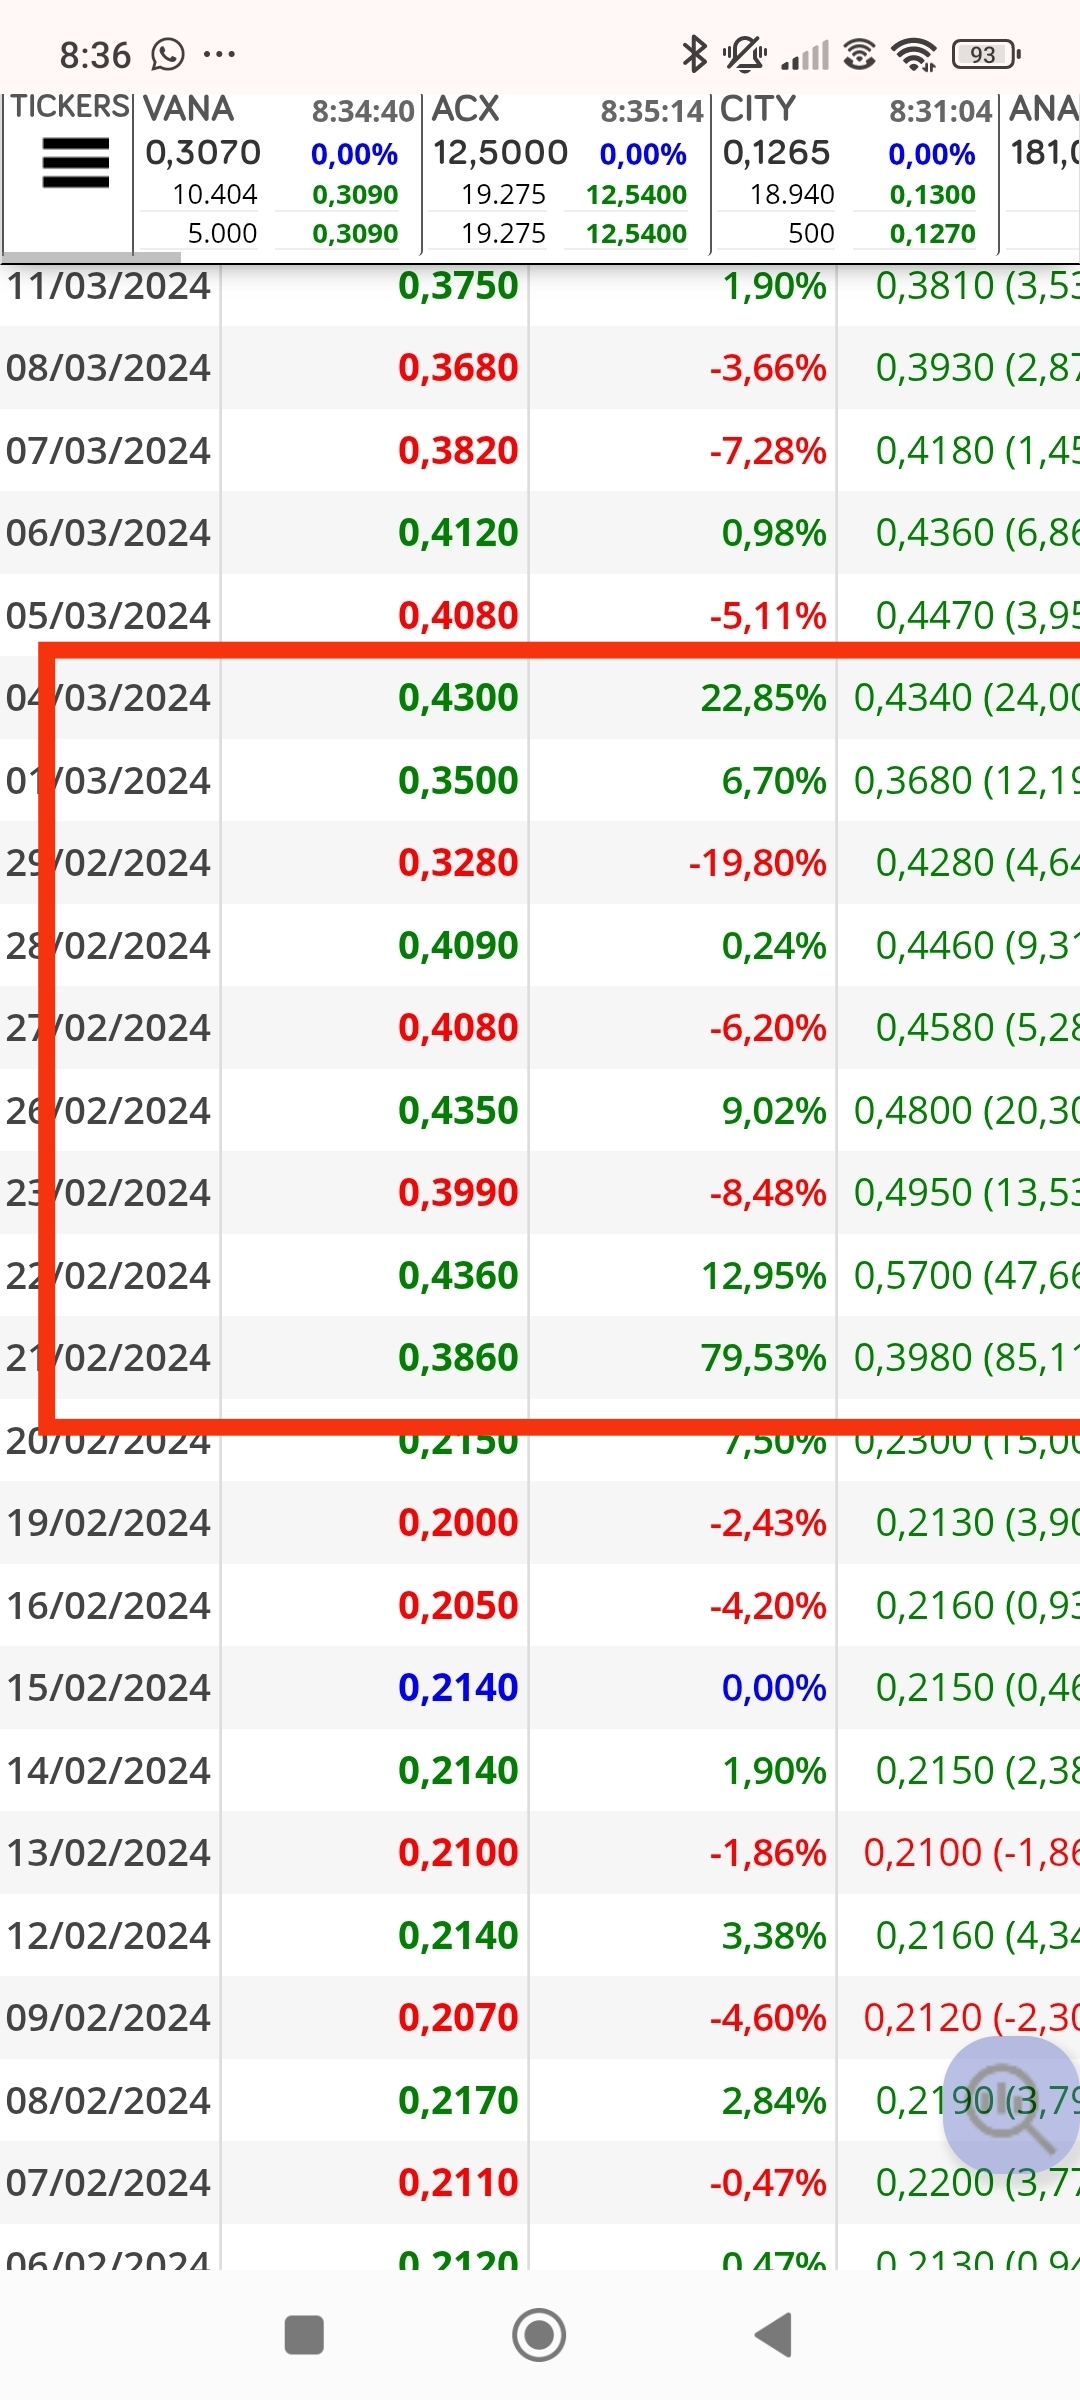Image resolution: width=1080 pixels, height=2400 pixels.
Task: Select closing price 0,3990
Action: pos(458,1193)
